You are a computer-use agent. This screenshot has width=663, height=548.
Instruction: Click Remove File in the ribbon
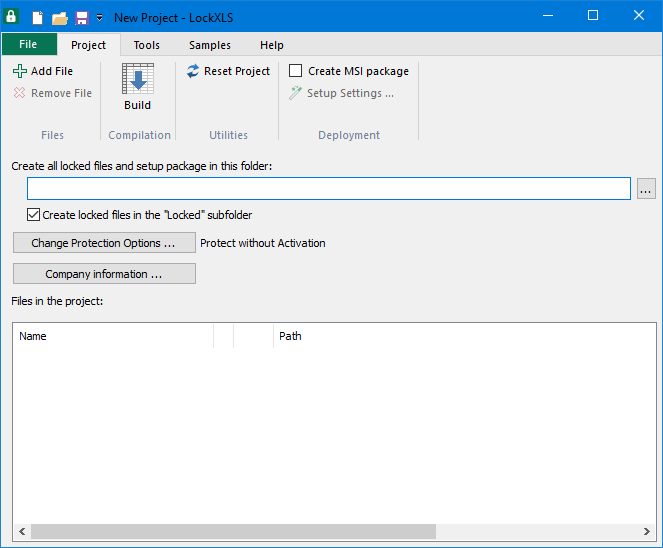coord(52,93)
